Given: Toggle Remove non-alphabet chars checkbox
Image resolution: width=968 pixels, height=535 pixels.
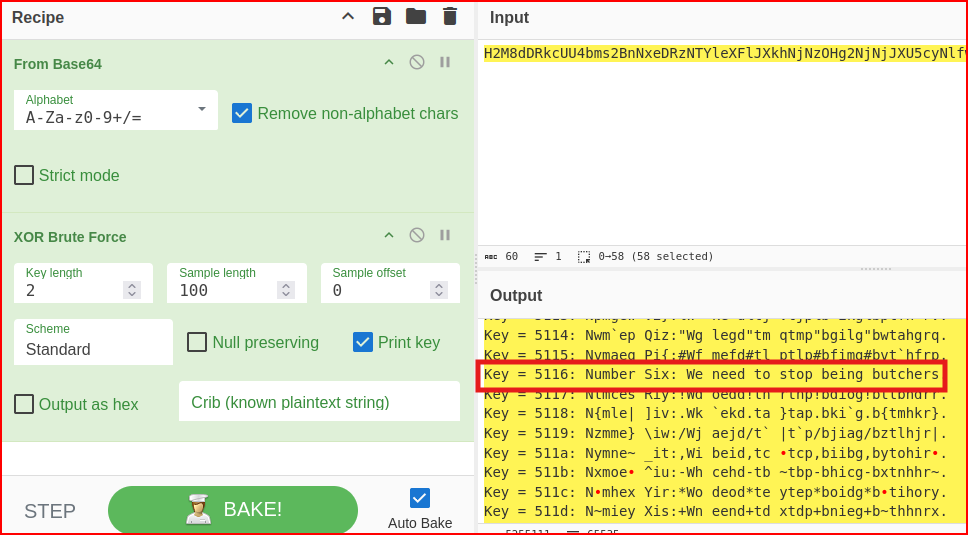Looking at the screenshot, I should click(242, 113).
